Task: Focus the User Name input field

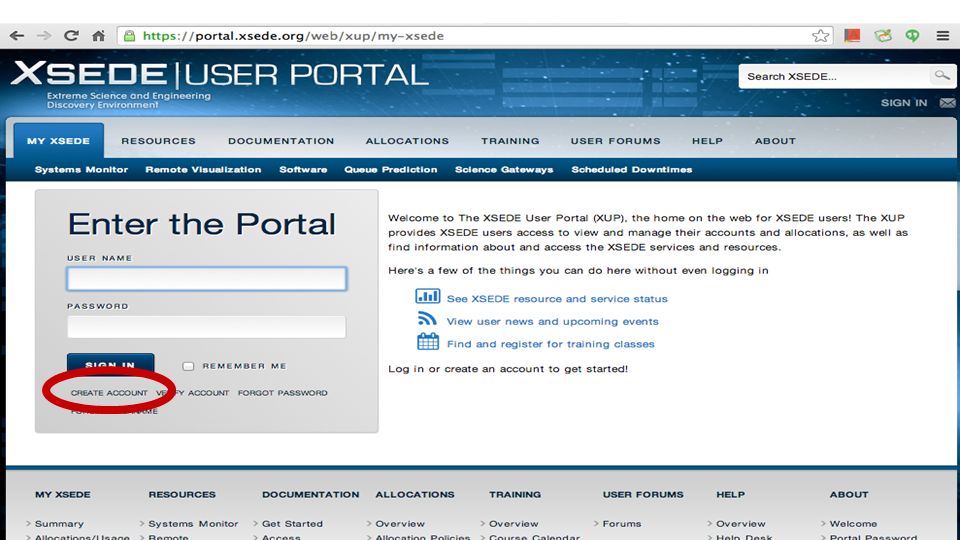Action: click(207, 279)
